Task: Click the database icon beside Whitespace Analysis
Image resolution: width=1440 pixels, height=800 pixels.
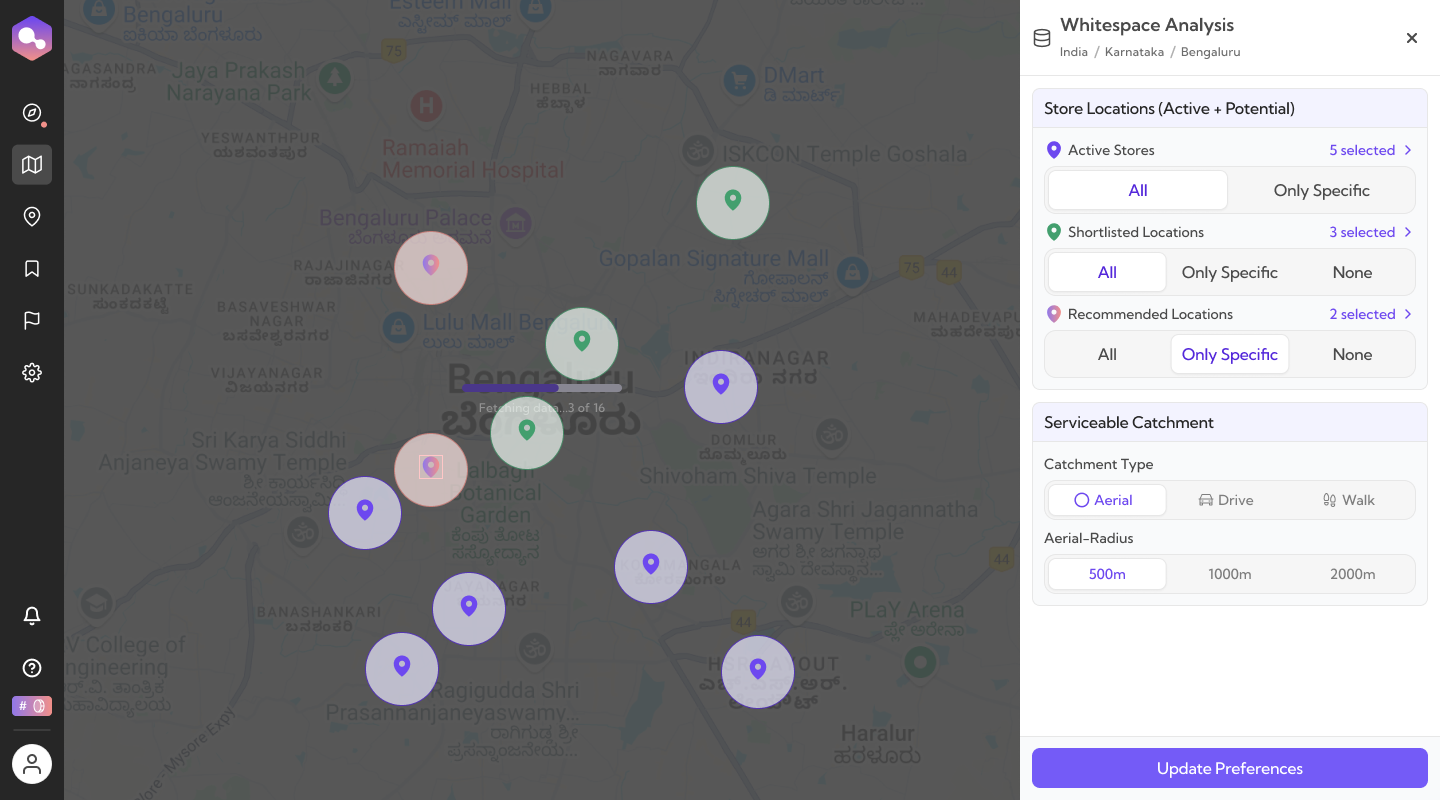Action: click(1041, 38)
